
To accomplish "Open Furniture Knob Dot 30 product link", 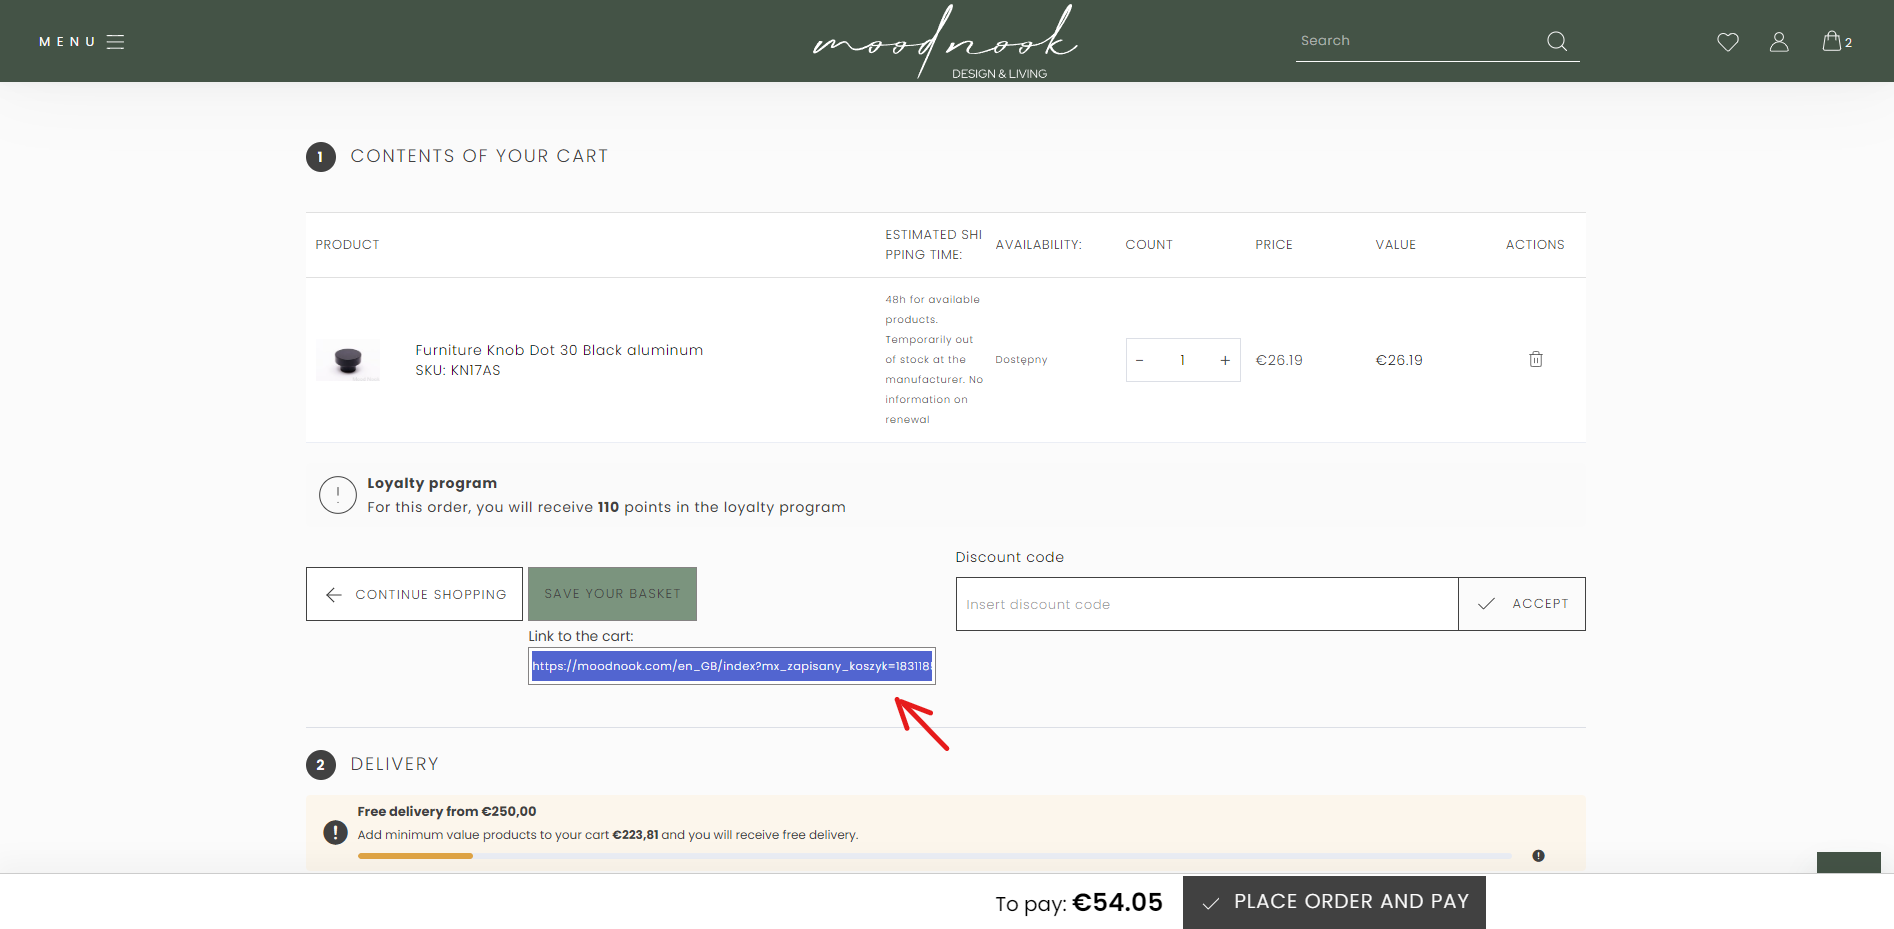I will pyautogui.click(x=559, y=350).
